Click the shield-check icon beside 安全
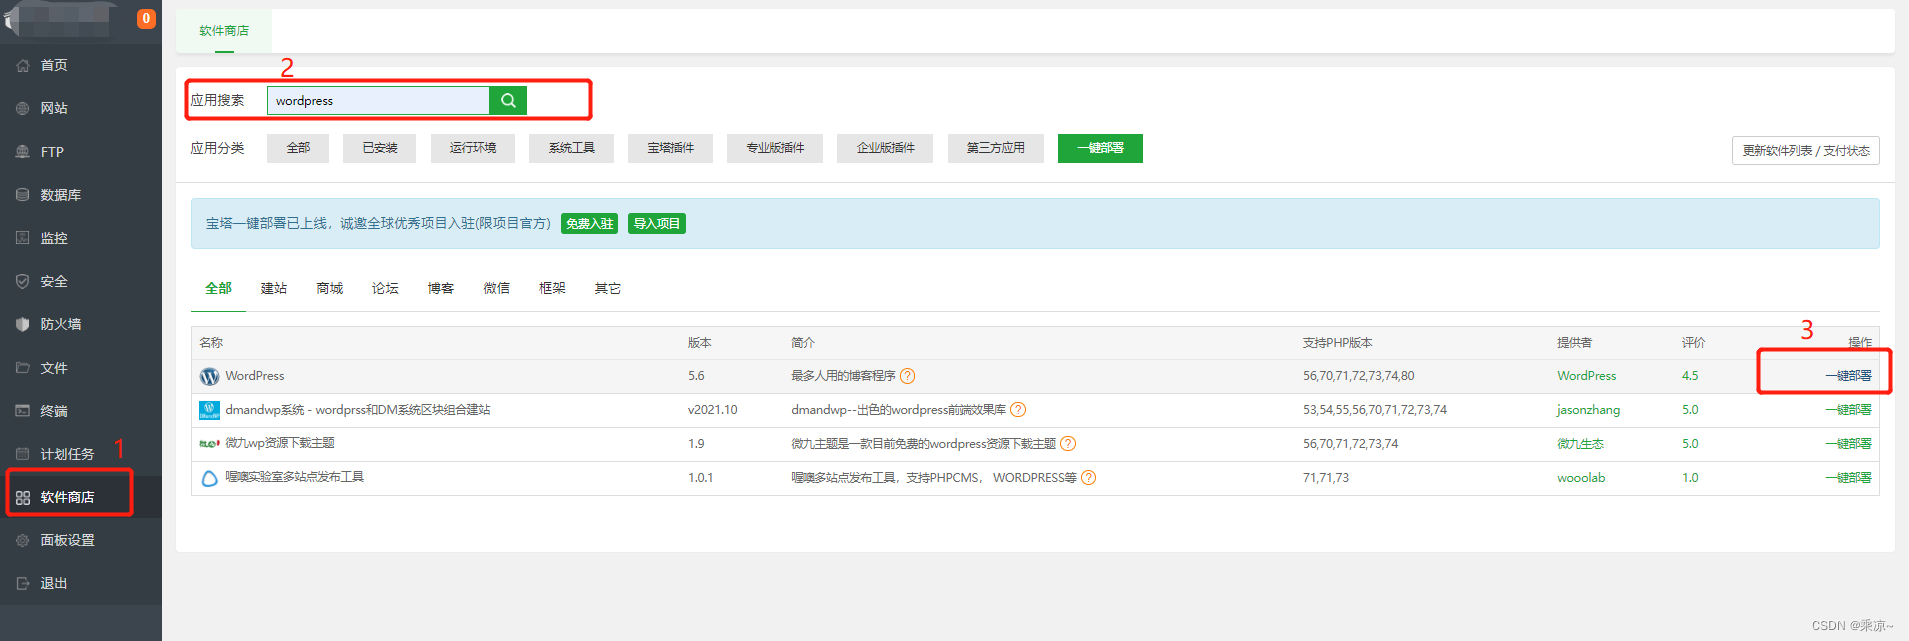The height and width of the screenshot is (641, 1909). (x=22, y=281)
